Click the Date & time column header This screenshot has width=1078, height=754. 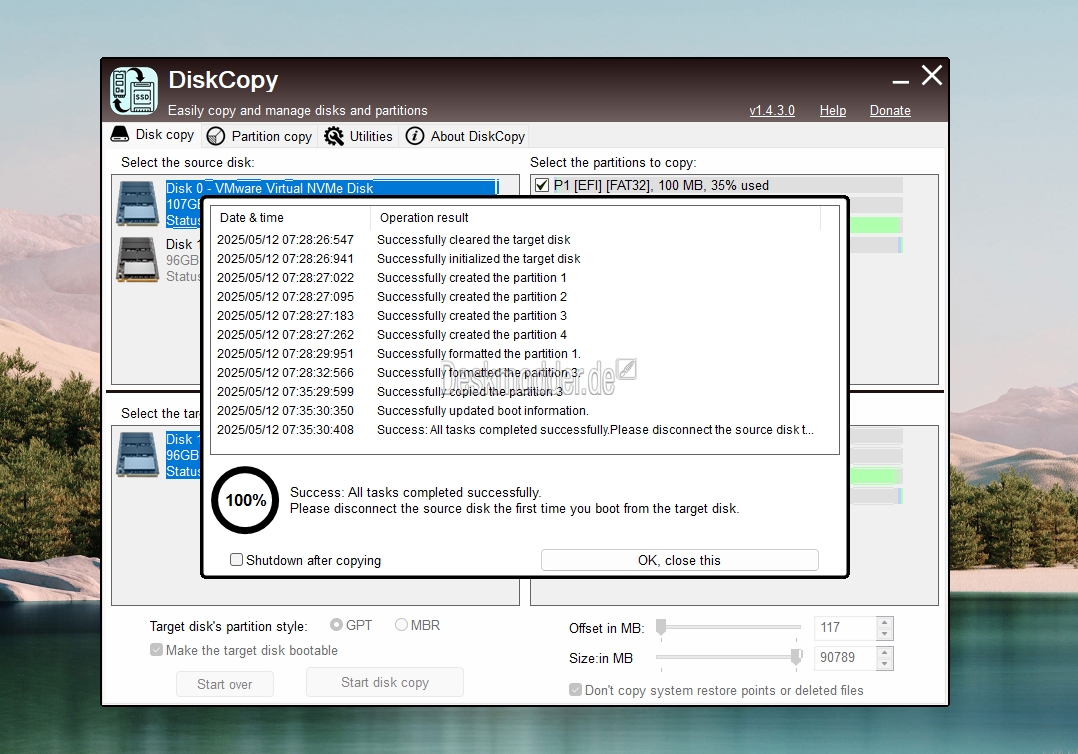tap(291, 218)
